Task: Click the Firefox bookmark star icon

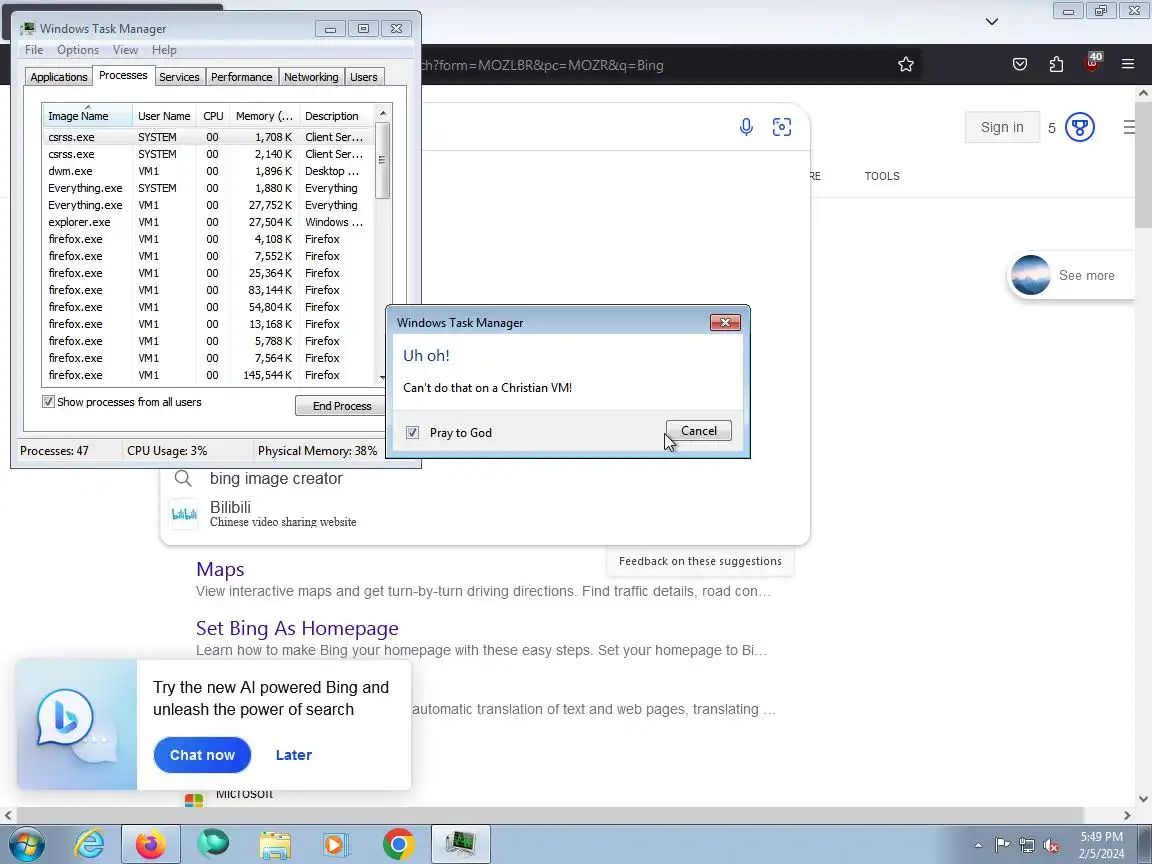Action: (905, 65)
